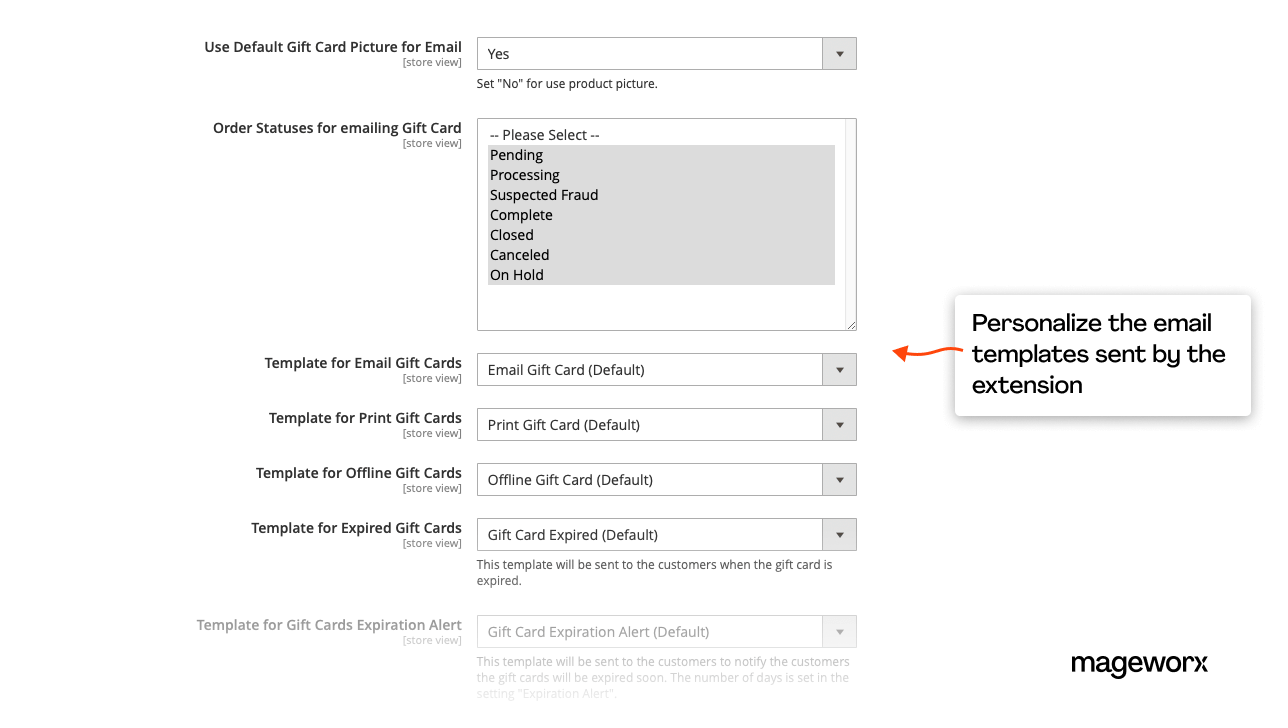Choose On Hold in status list
The height and width of the screenshot is (728, 1288).
(x=517, y=275)
